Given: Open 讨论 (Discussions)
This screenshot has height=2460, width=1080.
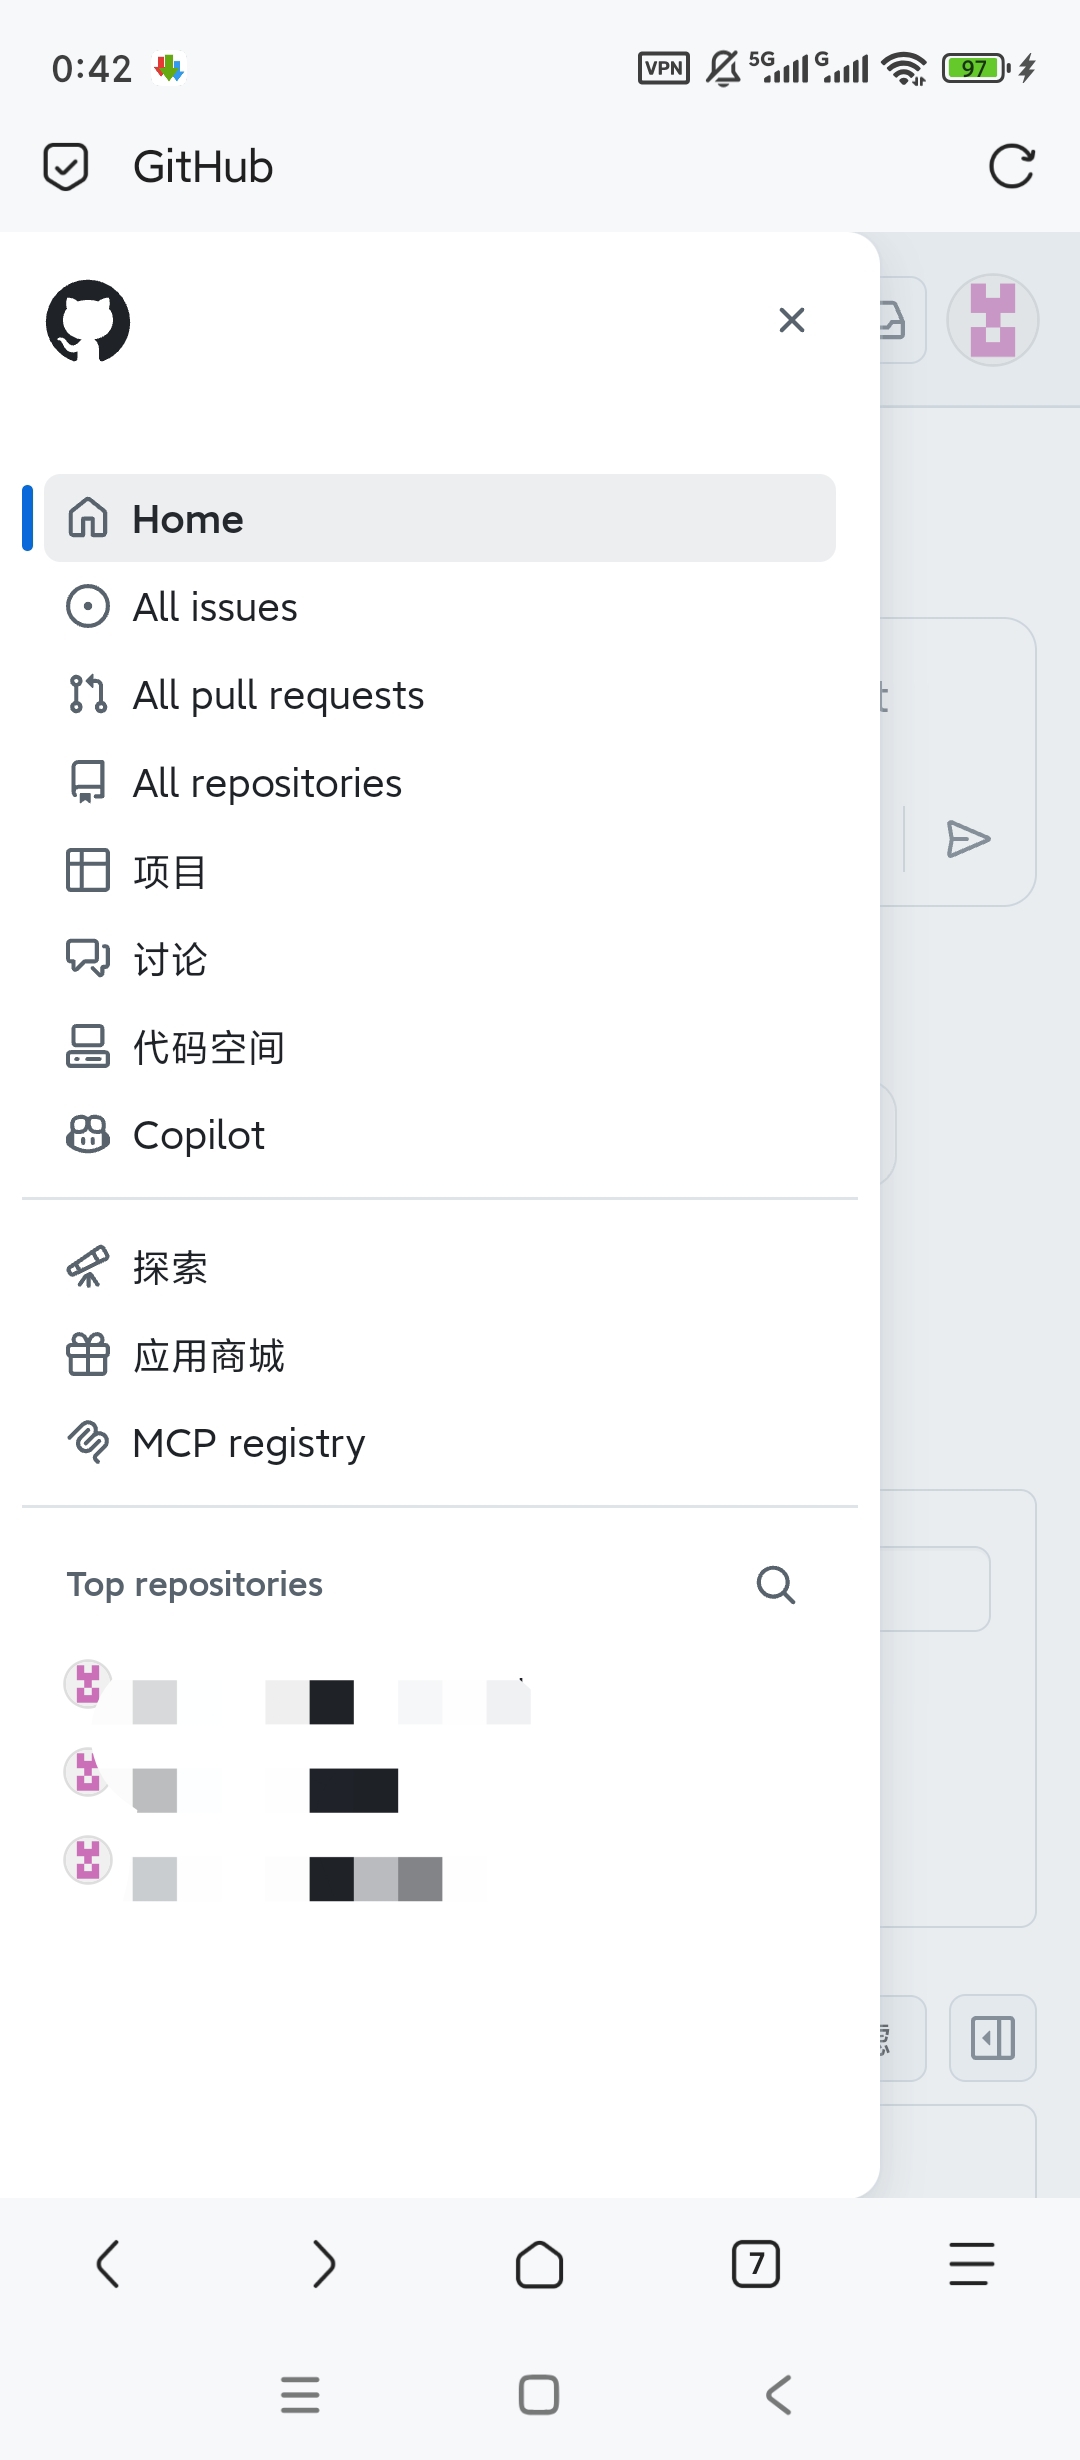Looking at the screenshot, I should coord(440,959).
